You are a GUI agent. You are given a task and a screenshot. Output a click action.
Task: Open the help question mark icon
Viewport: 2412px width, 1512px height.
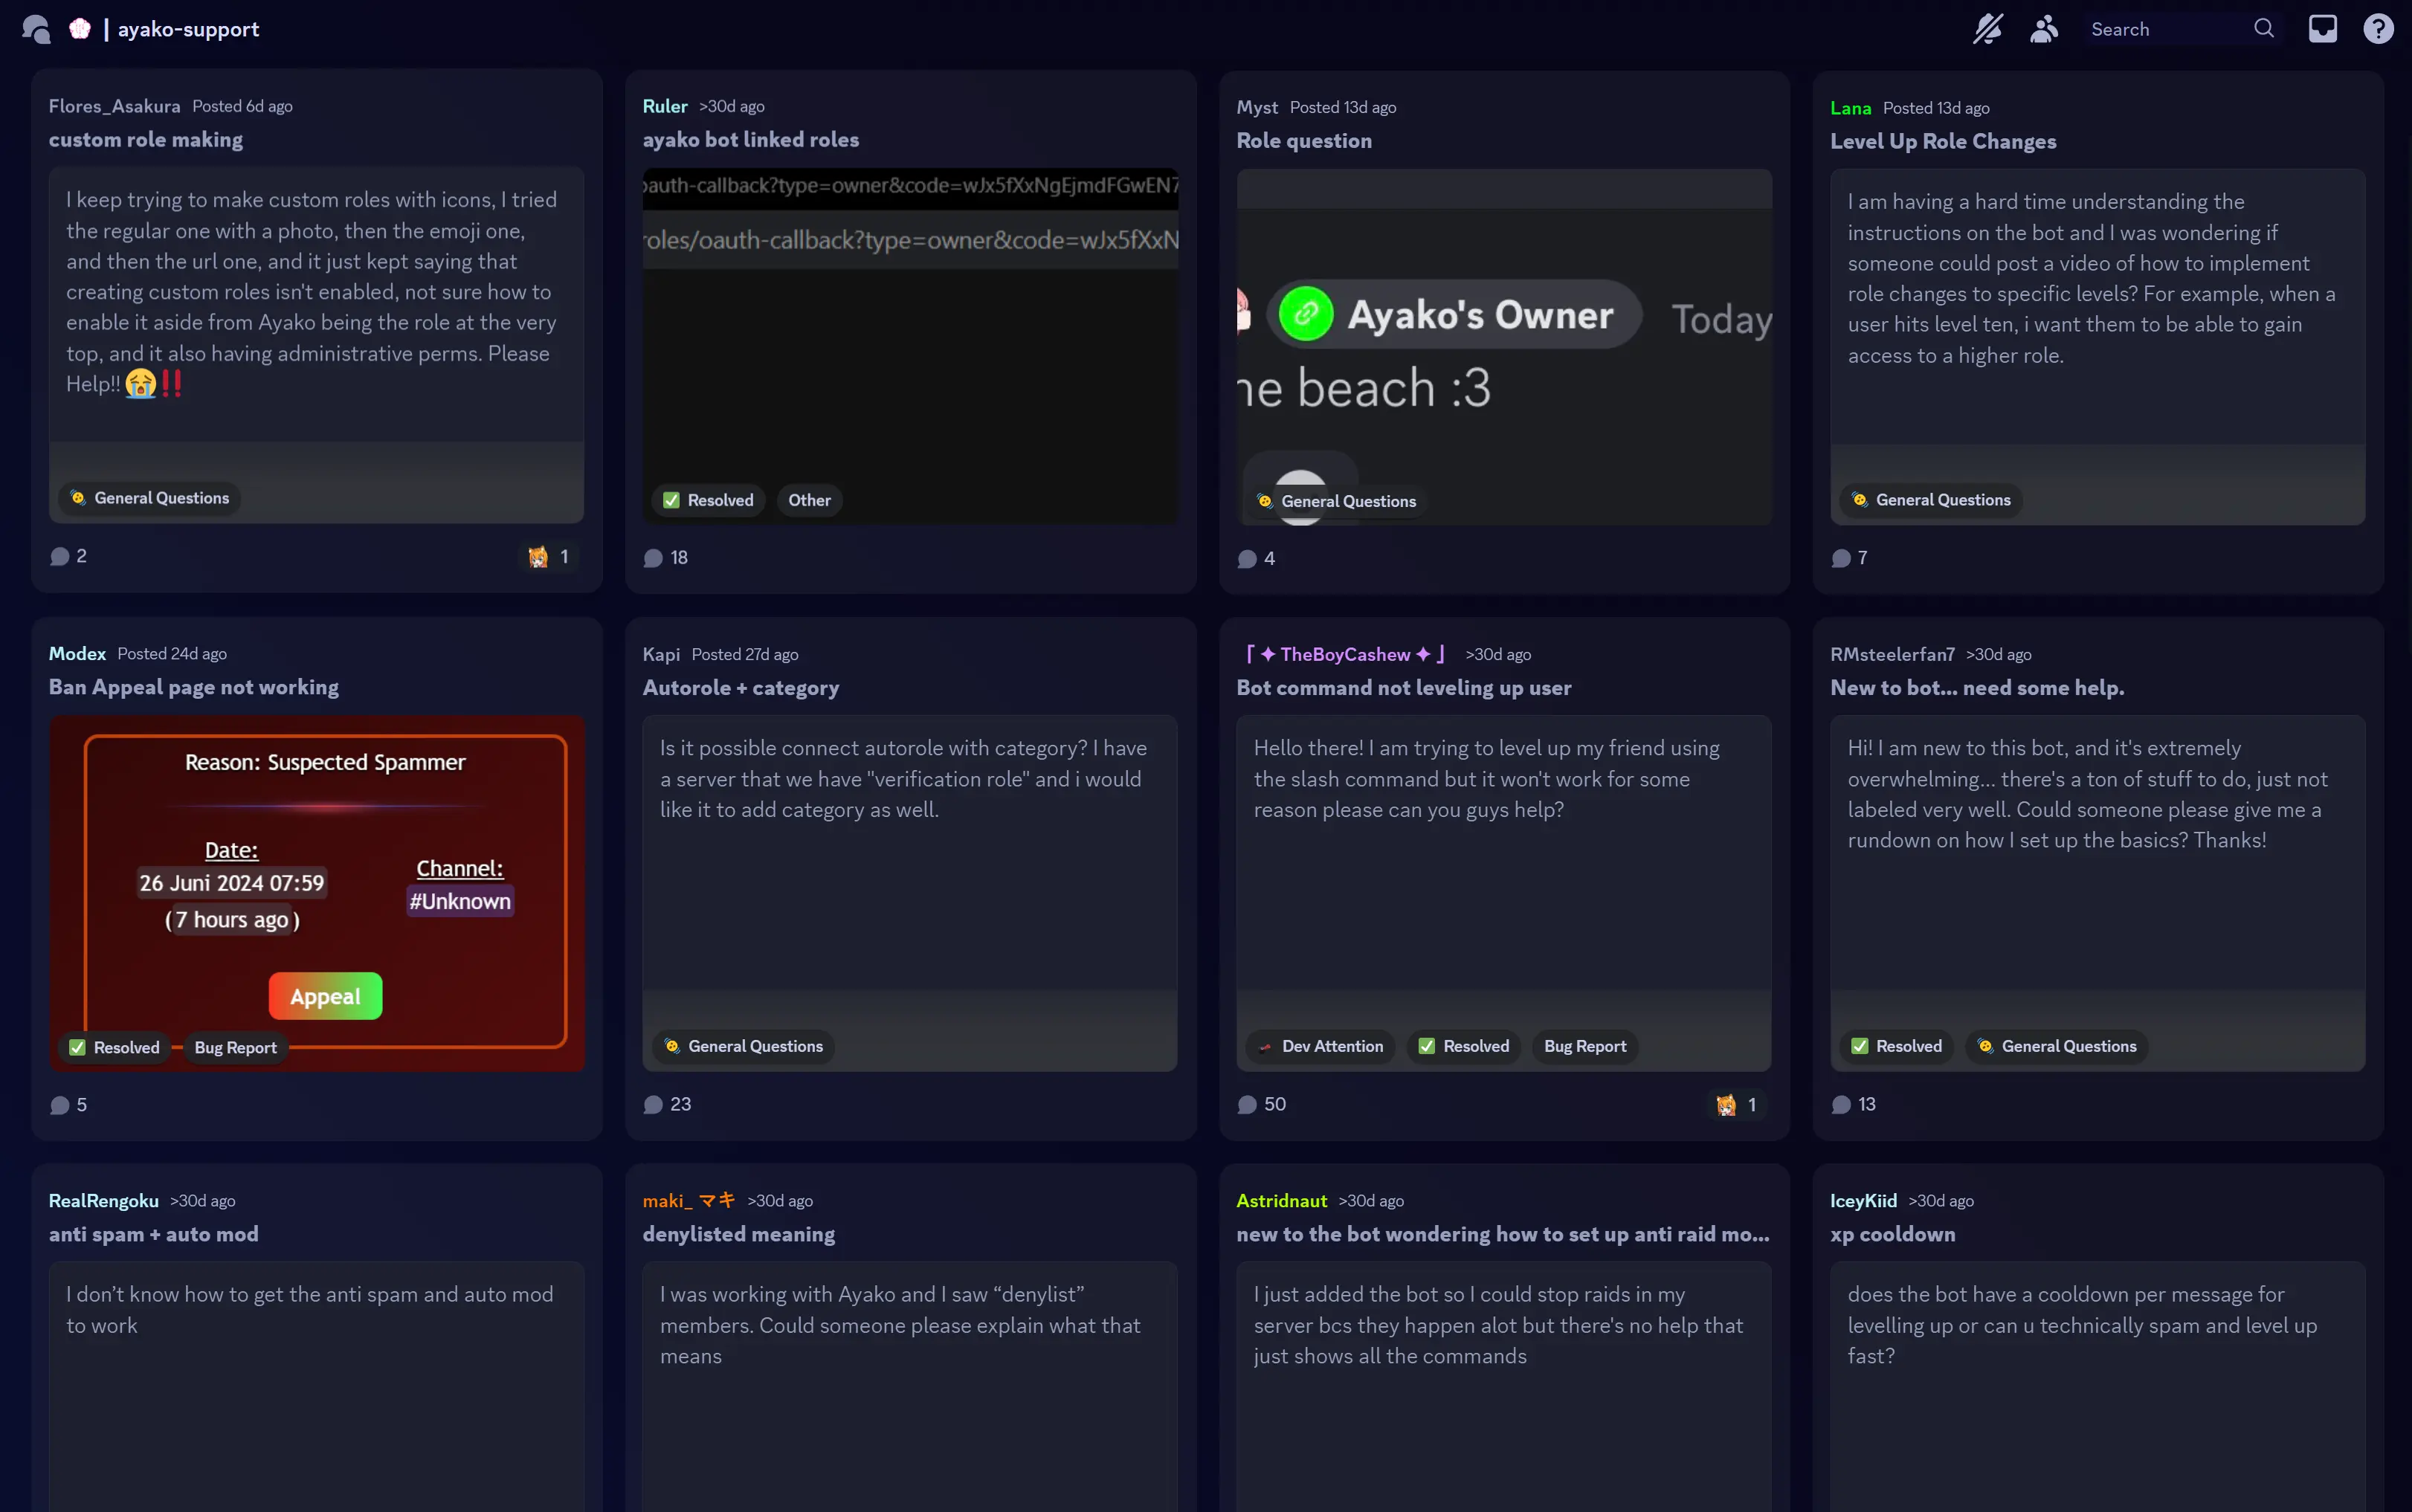2378,29
